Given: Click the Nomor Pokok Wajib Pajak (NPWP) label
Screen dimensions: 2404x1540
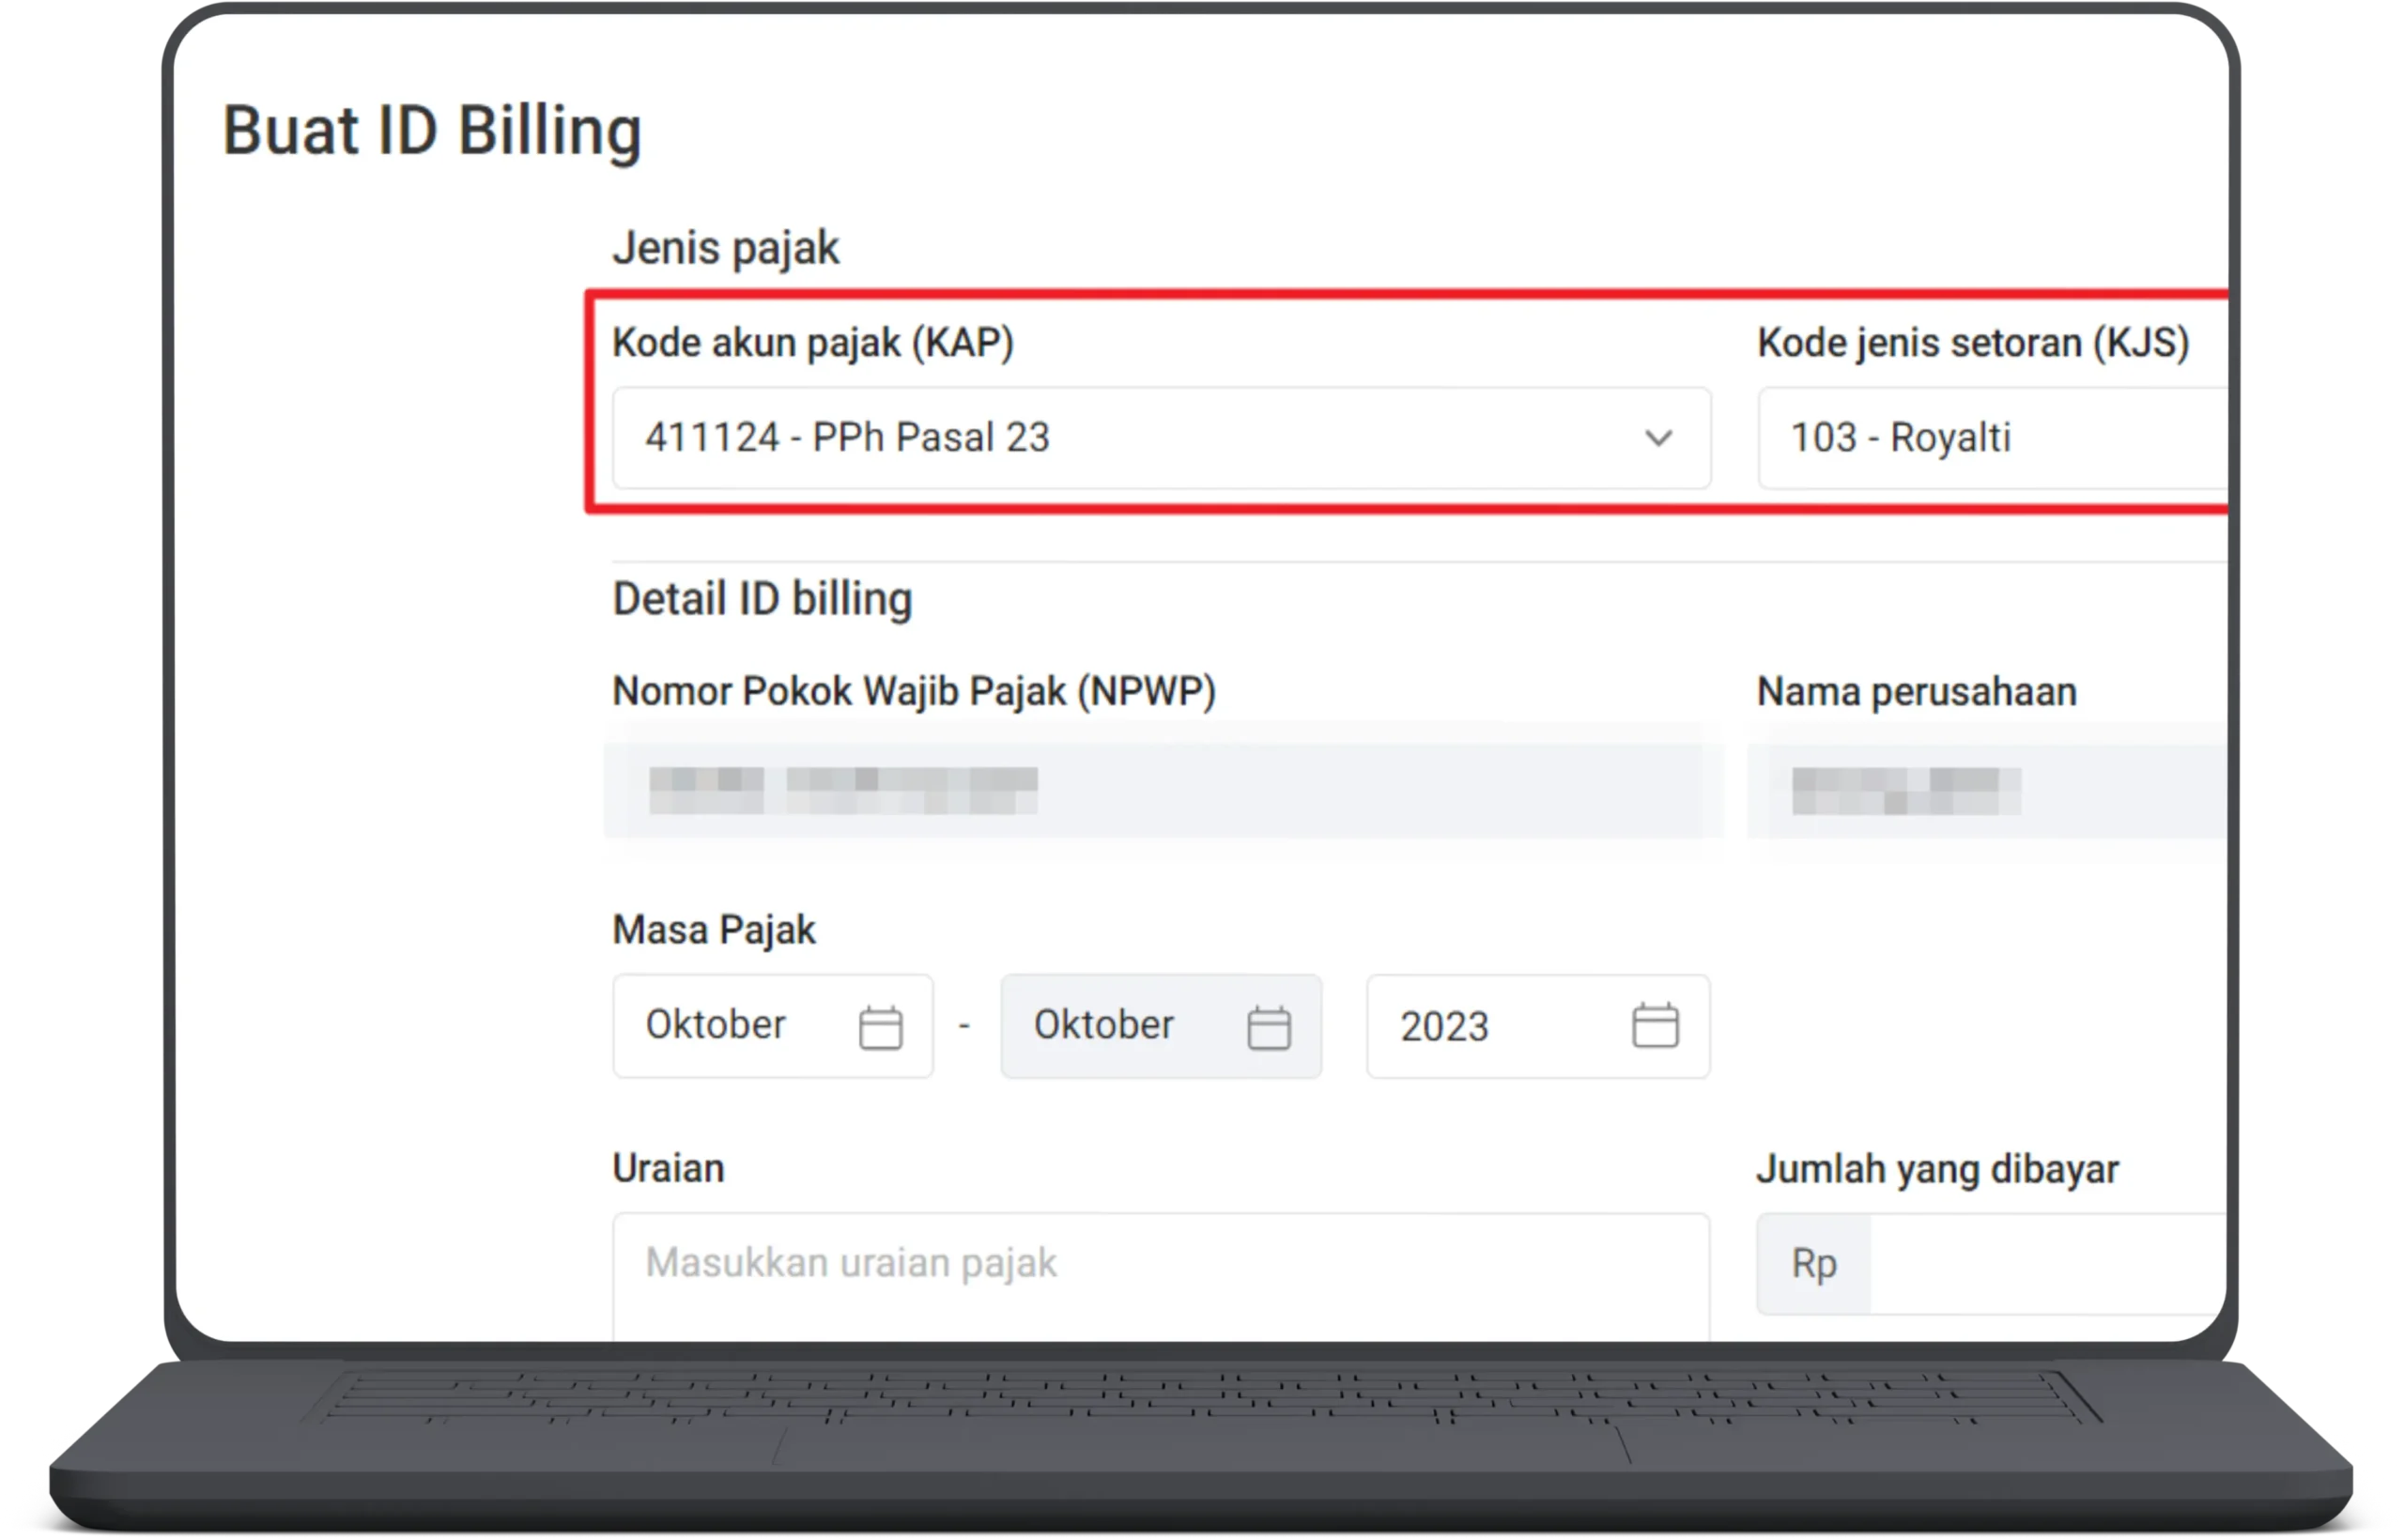Looking at the screenshot, I should click(x=914, y=692).
